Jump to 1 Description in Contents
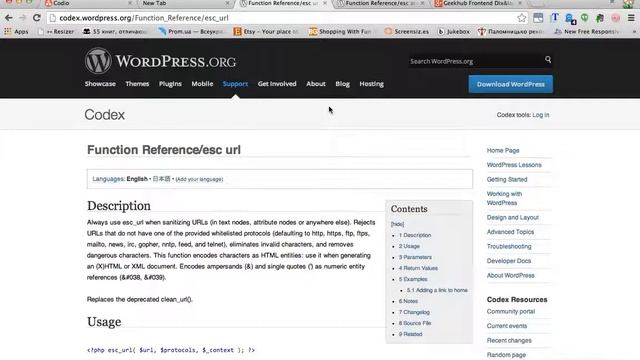This screenshot has width=640, height=360. pyautogui.click(x=415, y=235)
